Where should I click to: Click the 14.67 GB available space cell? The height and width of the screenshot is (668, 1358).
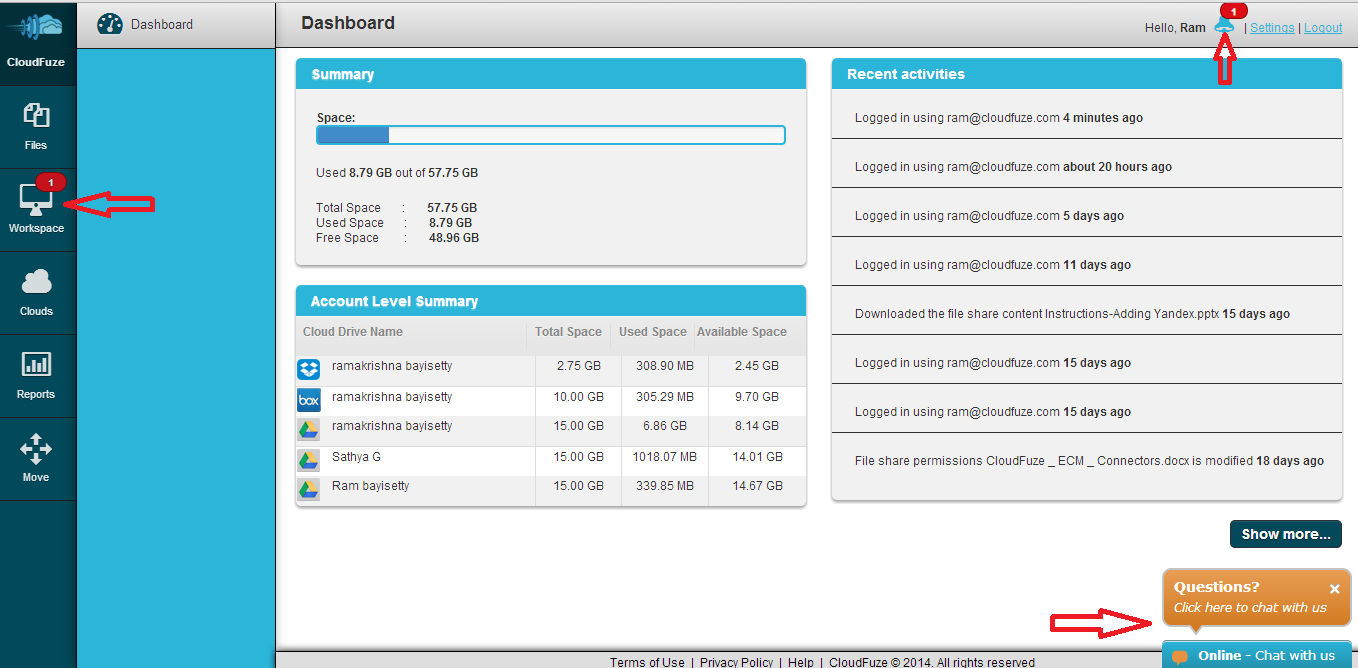tap(756, 486)
